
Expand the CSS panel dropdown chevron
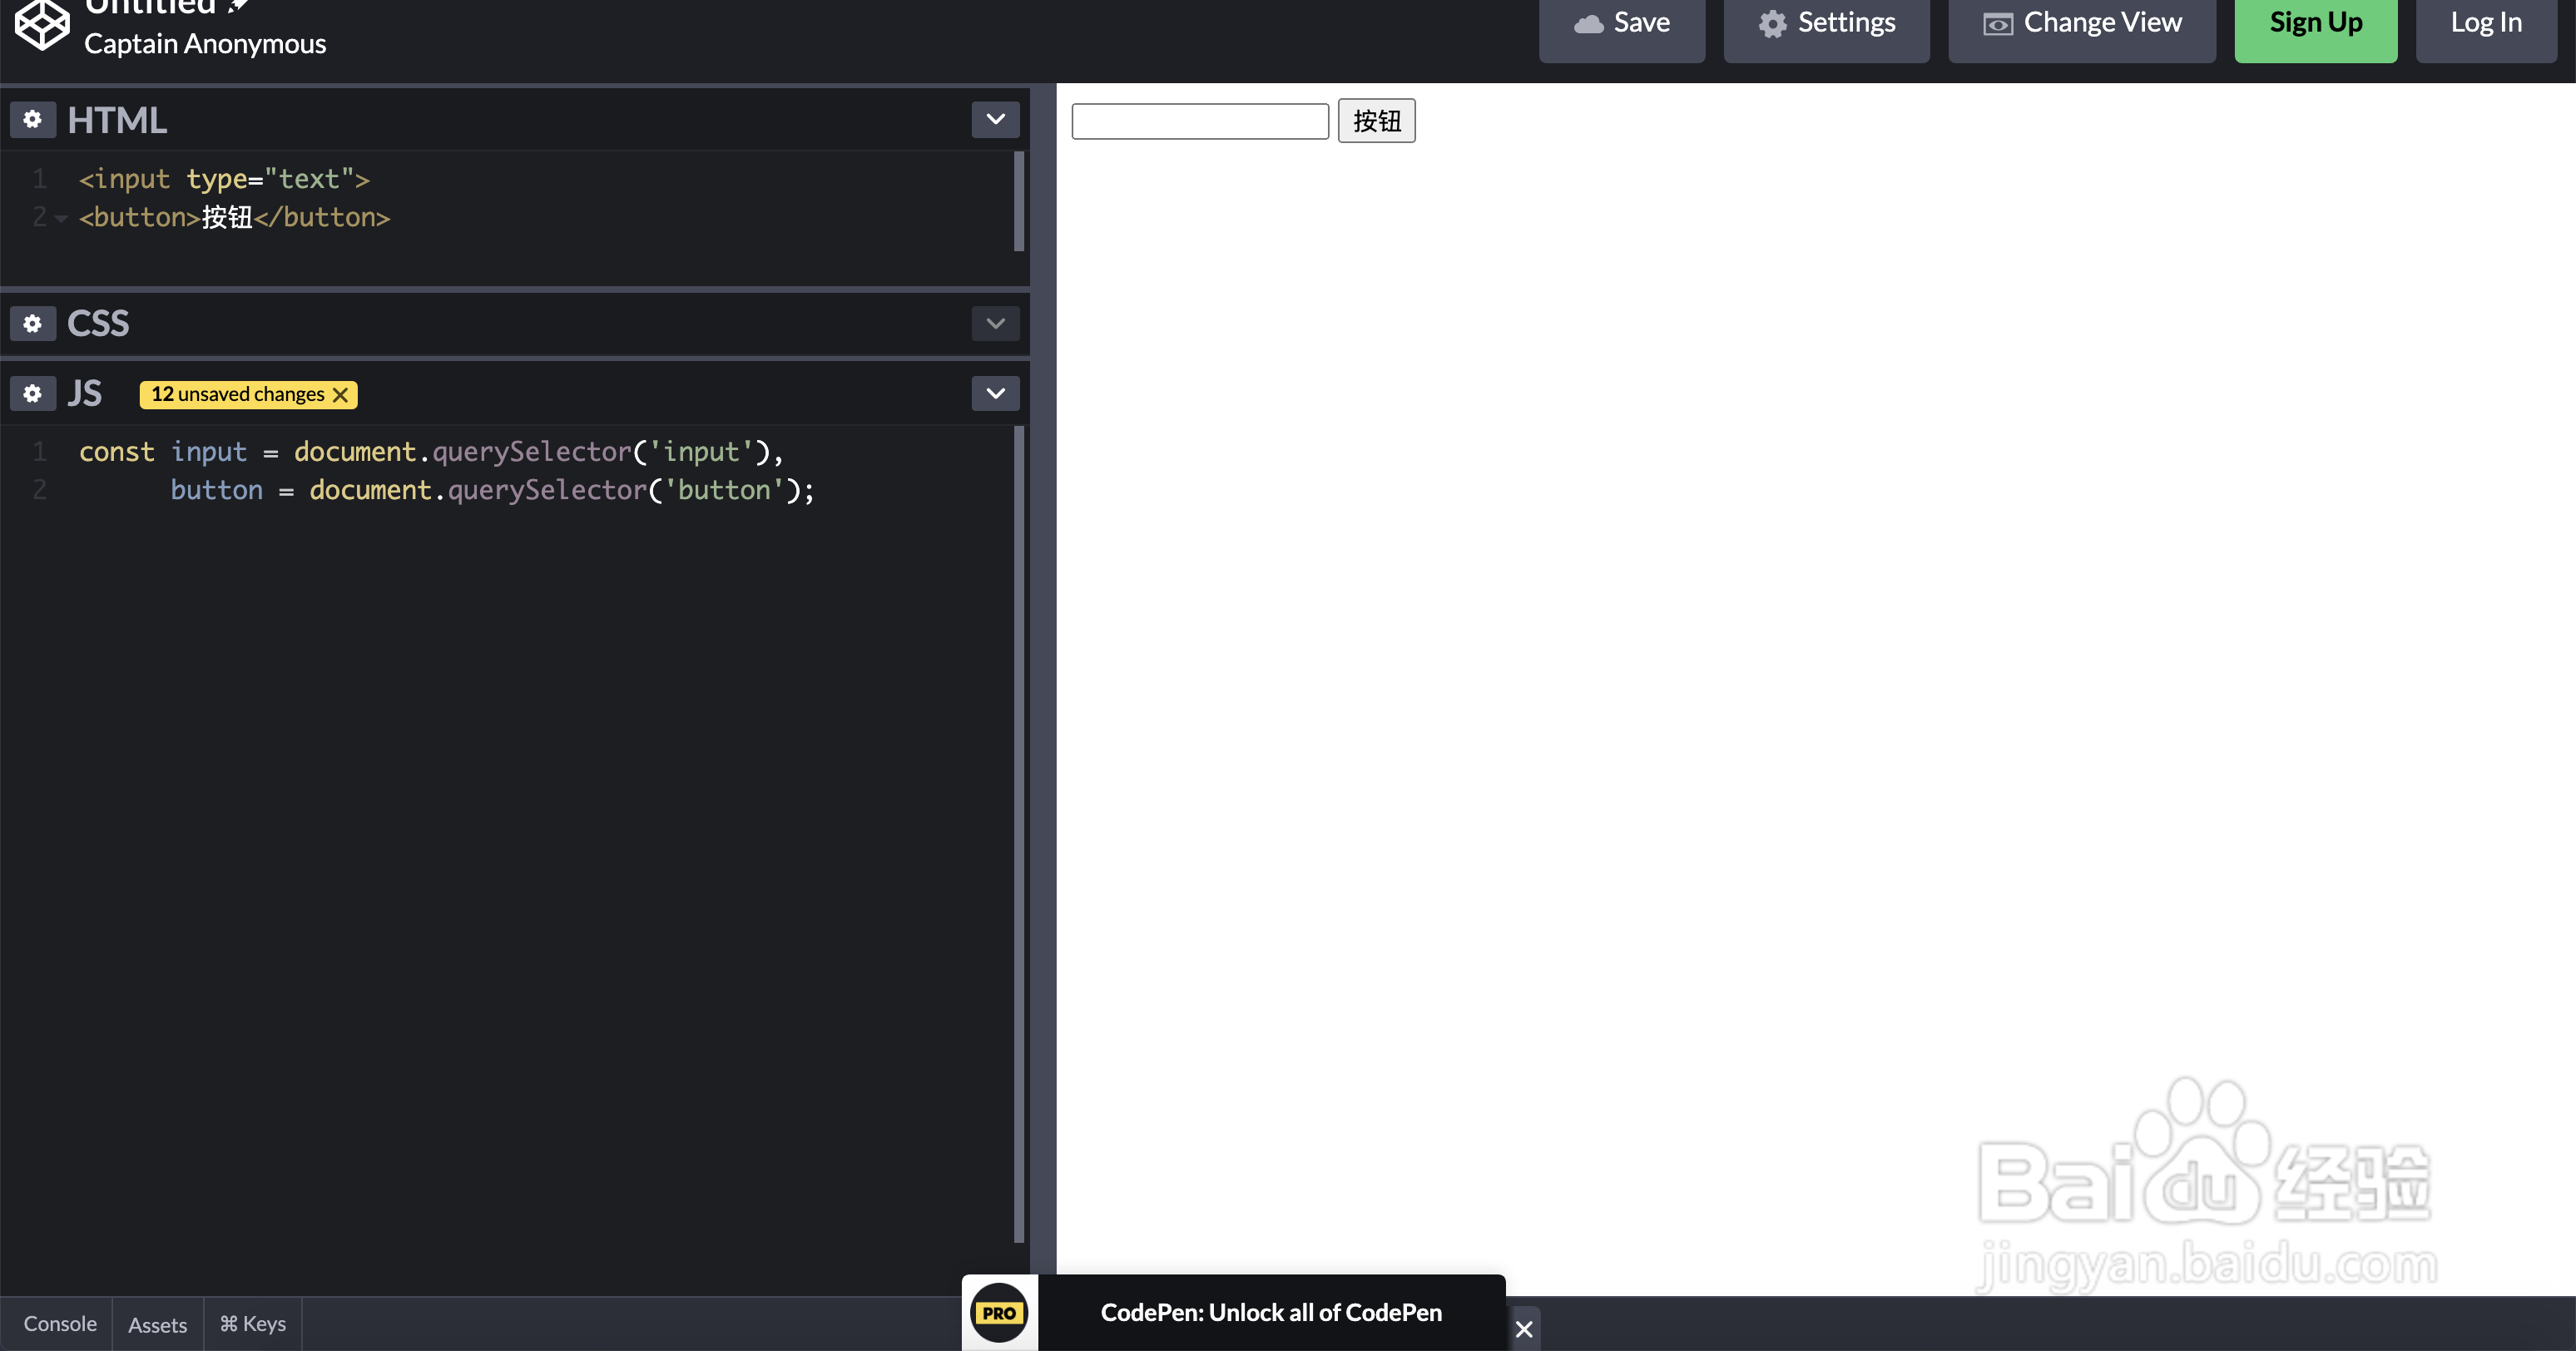coord(995,323)
